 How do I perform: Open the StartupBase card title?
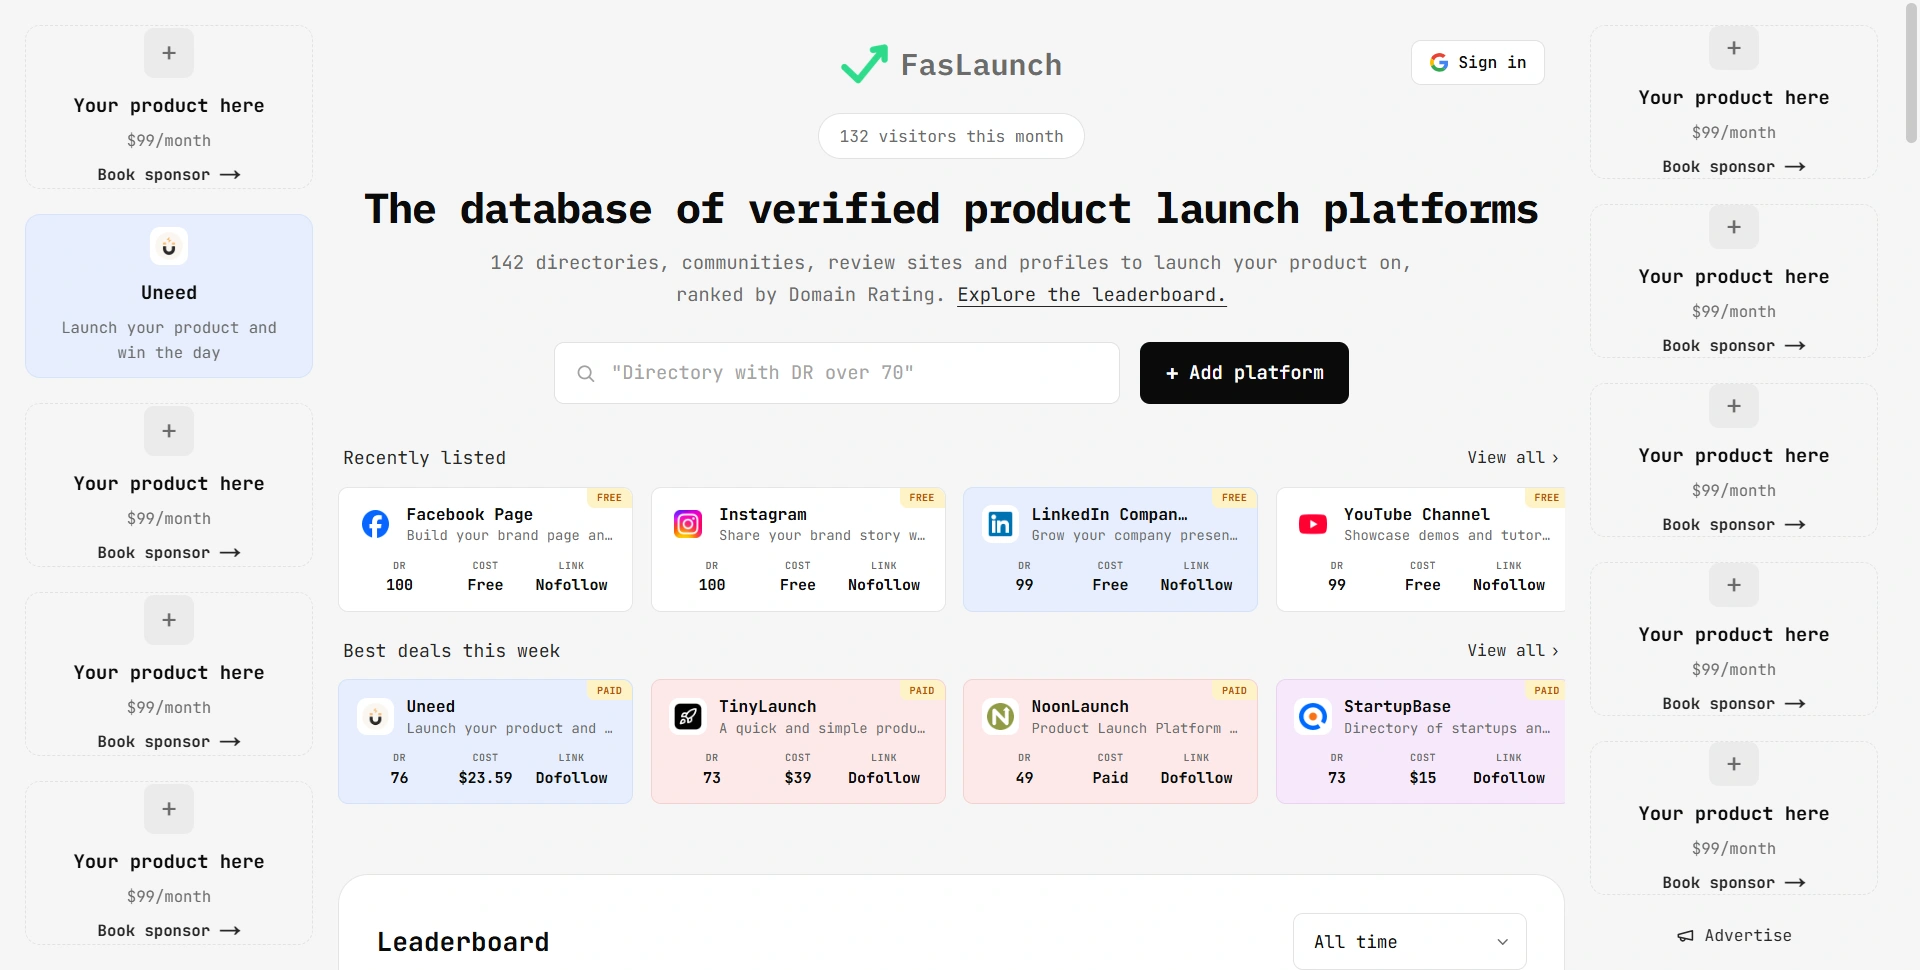click(1397, 706)
